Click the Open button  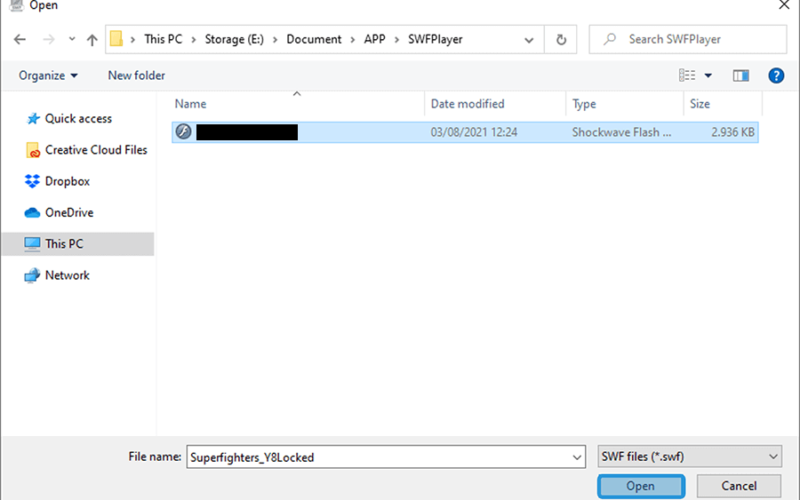click(x=641, y=486)
